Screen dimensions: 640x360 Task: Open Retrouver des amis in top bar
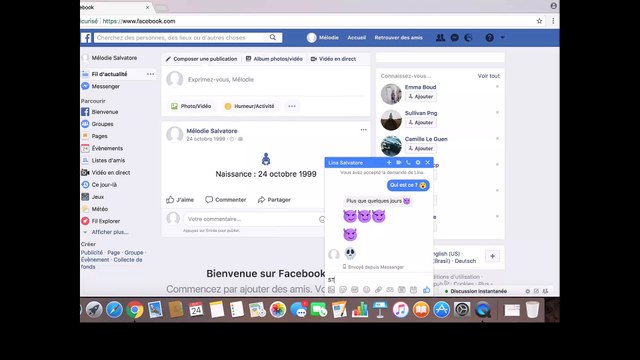(x=399, y=38)
